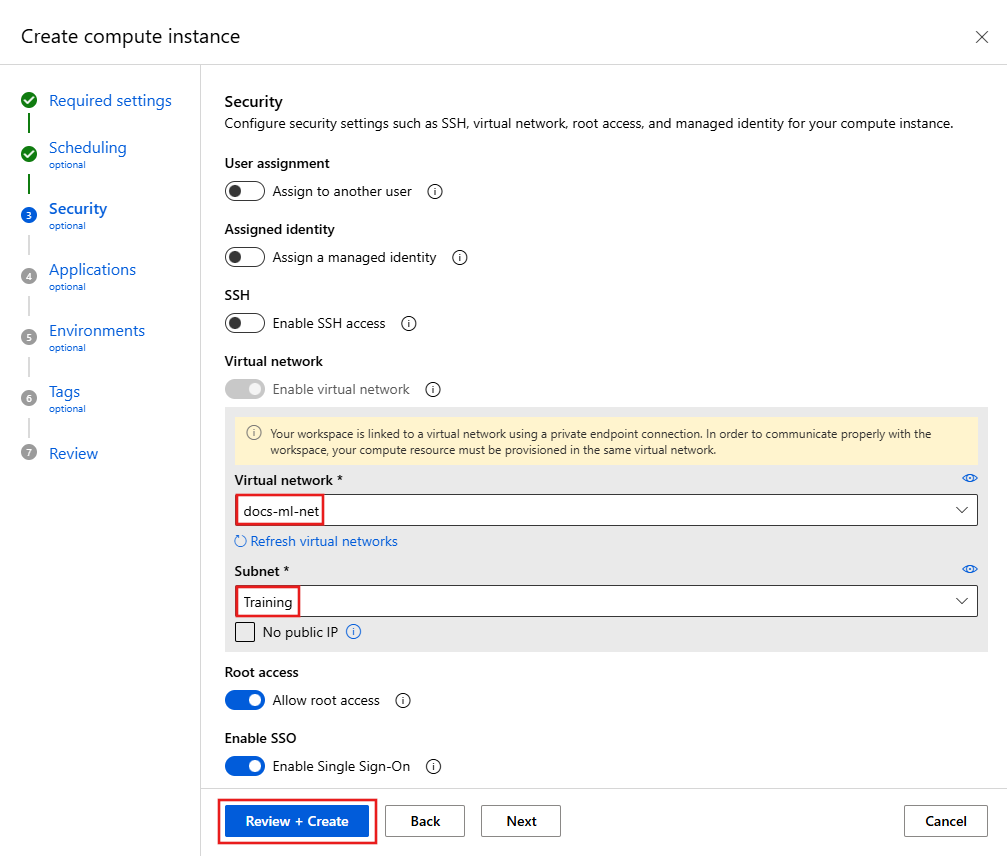Click the info icon beside Assign a managed identity
This screenshot has height=856, width=1007.
coord(459,257)
